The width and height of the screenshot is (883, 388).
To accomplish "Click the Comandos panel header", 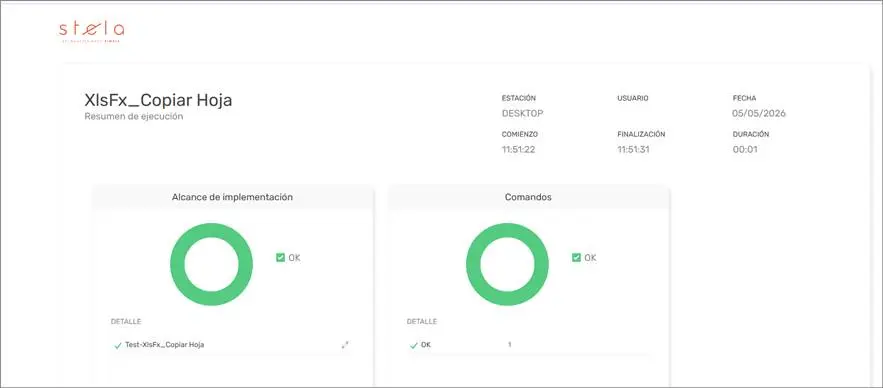I will pos(528,197).
